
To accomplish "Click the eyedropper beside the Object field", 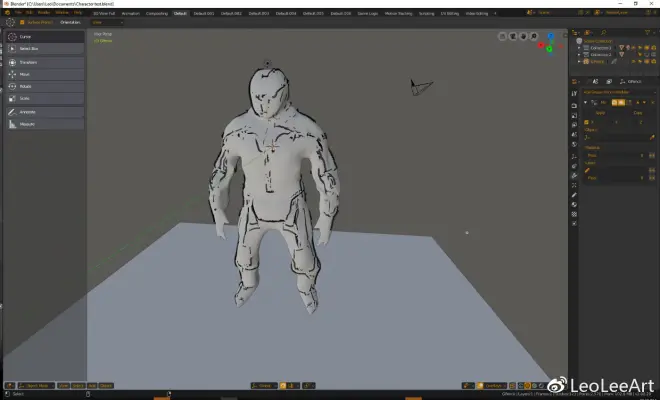I will (x=652, y=137).
